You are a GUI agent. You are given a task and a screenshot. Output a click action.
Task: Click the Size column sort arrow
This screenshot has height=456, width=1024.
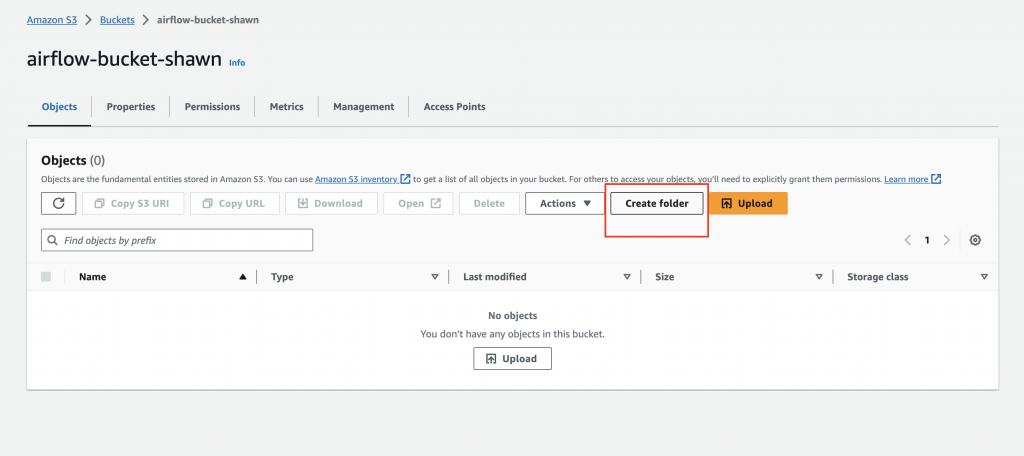819,277
